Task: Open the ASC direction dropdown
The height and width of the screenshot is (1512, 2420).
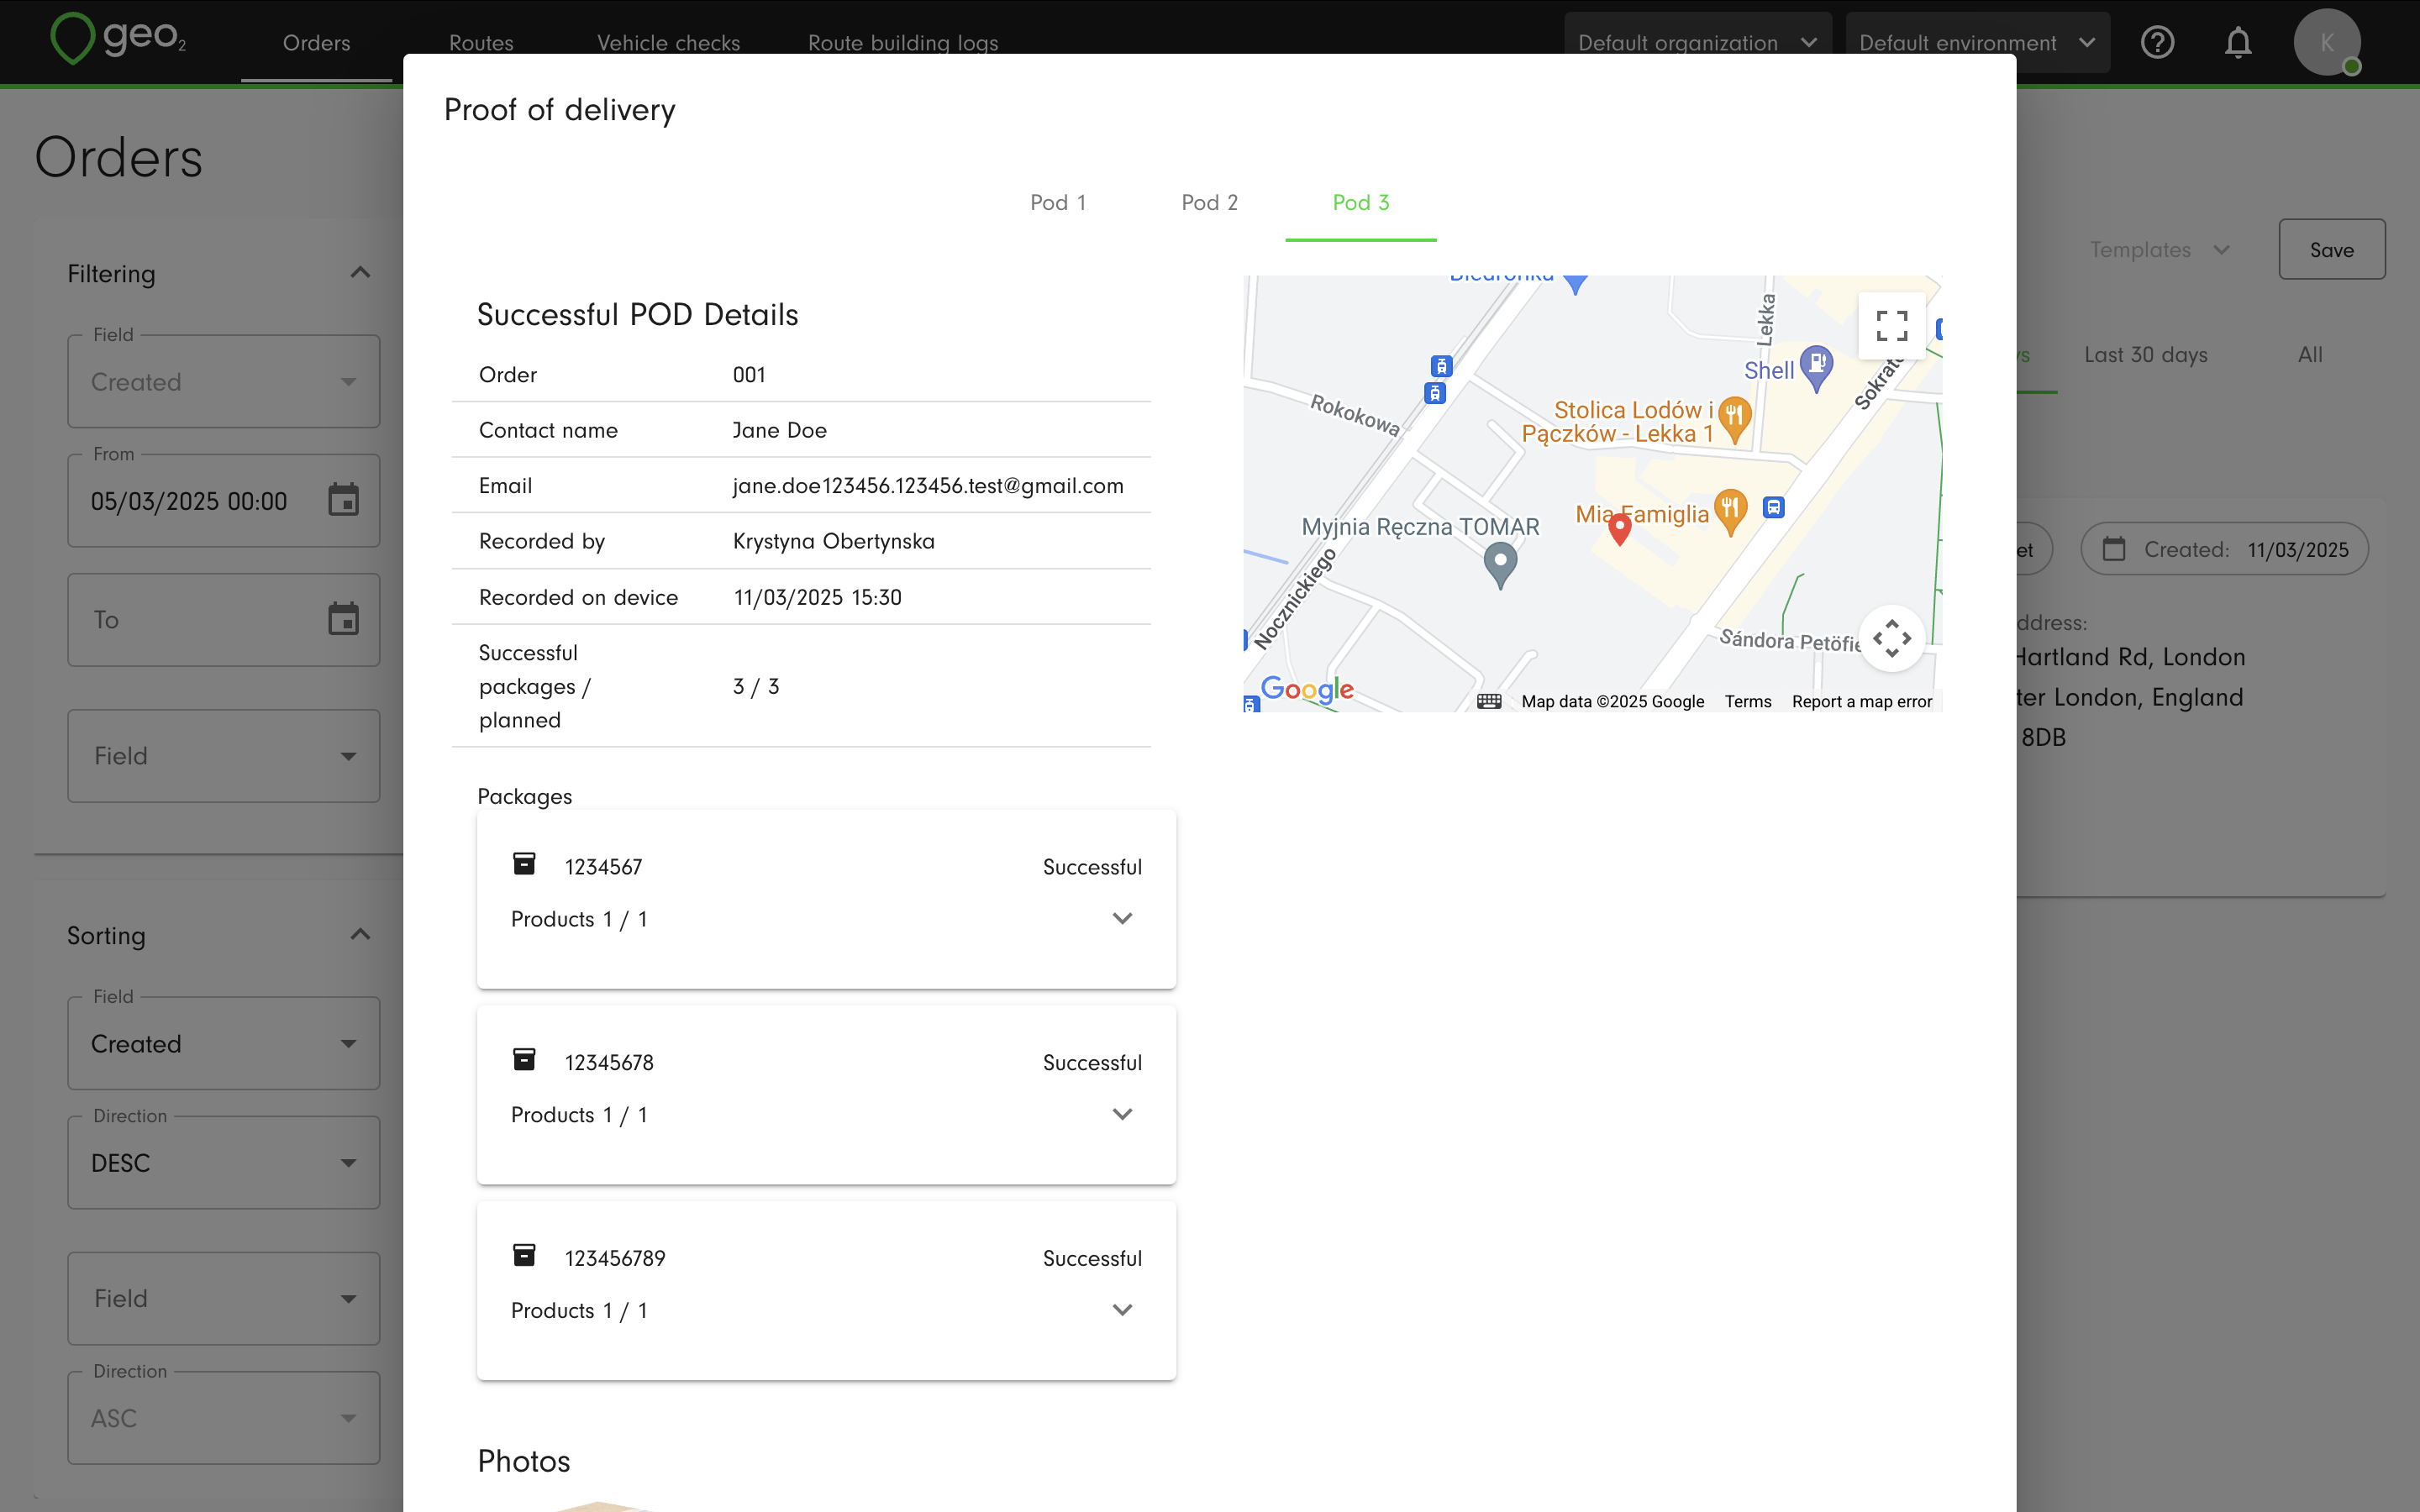Action: [224, 1418]
